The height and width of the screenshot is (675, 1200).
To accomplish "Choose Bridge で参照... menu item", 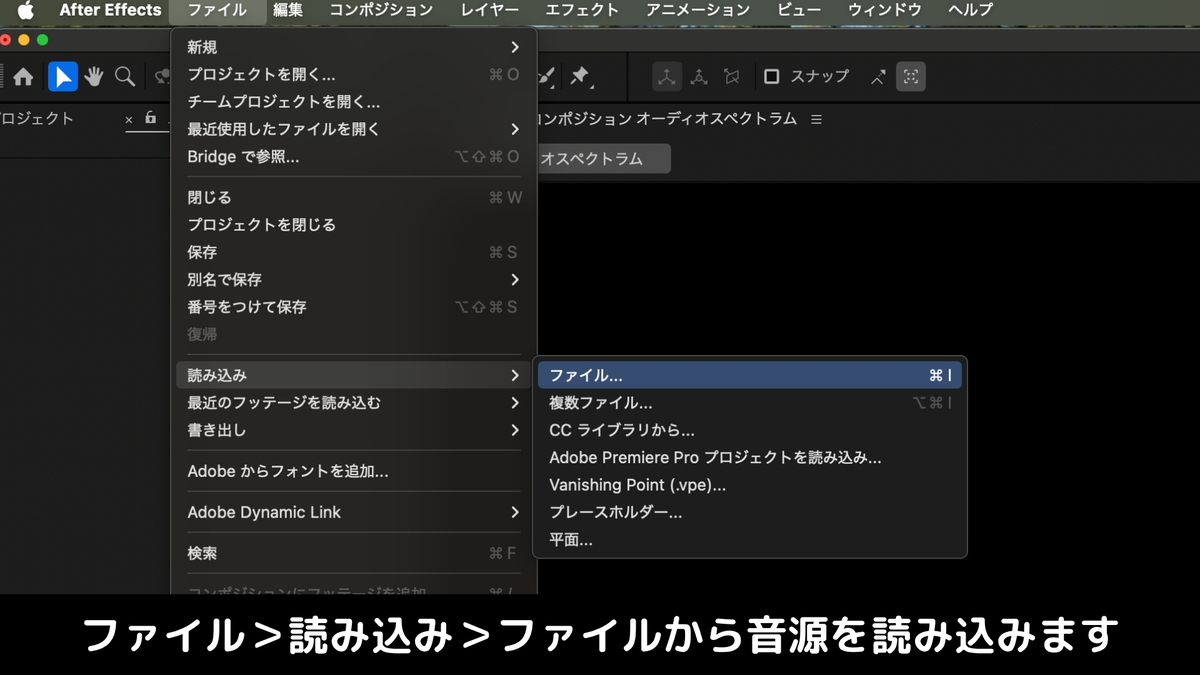I will coord(354,157).
